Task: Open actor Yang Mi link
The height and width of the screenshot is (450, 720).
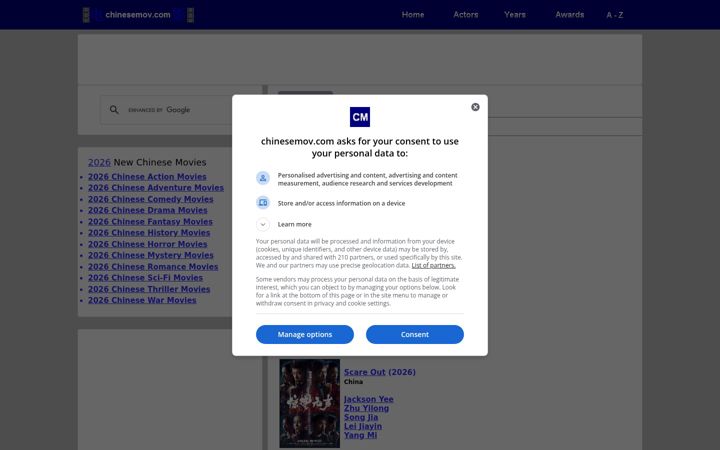Action: click(x=360, y=435)
